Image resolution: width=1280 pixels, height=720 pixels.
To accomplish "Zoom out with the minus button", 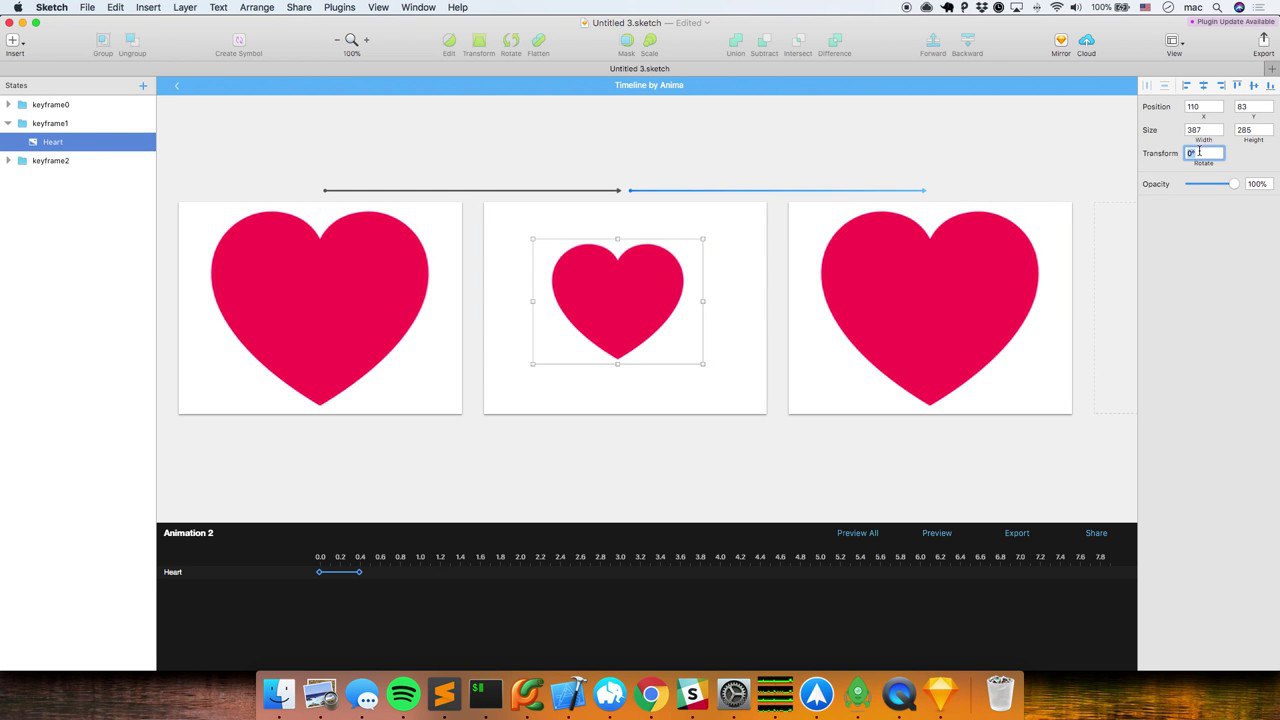I will click(337, 40).
